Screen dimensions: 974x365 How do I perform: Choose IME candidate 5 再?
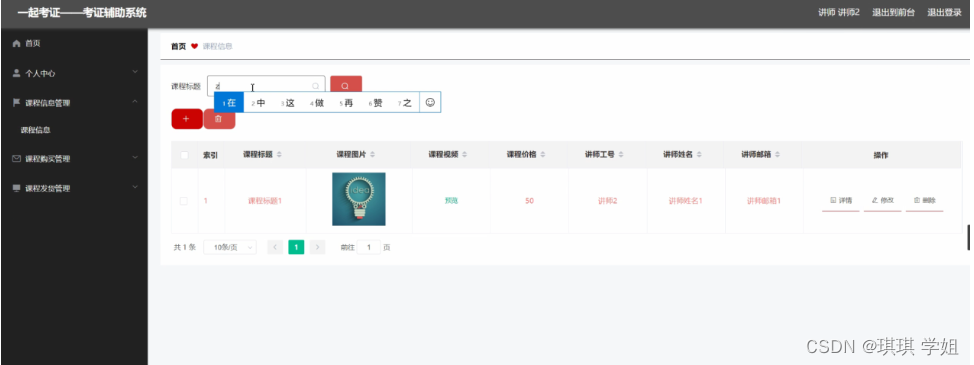pos(346,103)
